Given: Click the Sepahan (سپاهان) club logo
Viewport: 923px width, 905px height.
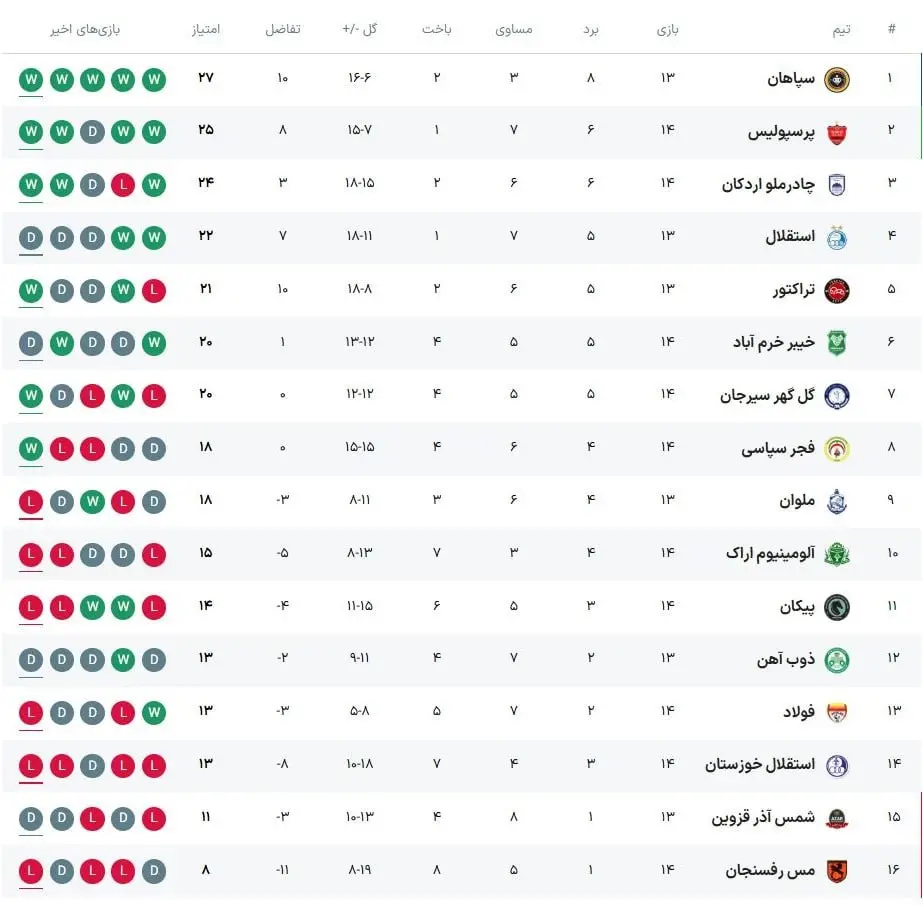Looking at the screenshot, I should click(836, 78).
